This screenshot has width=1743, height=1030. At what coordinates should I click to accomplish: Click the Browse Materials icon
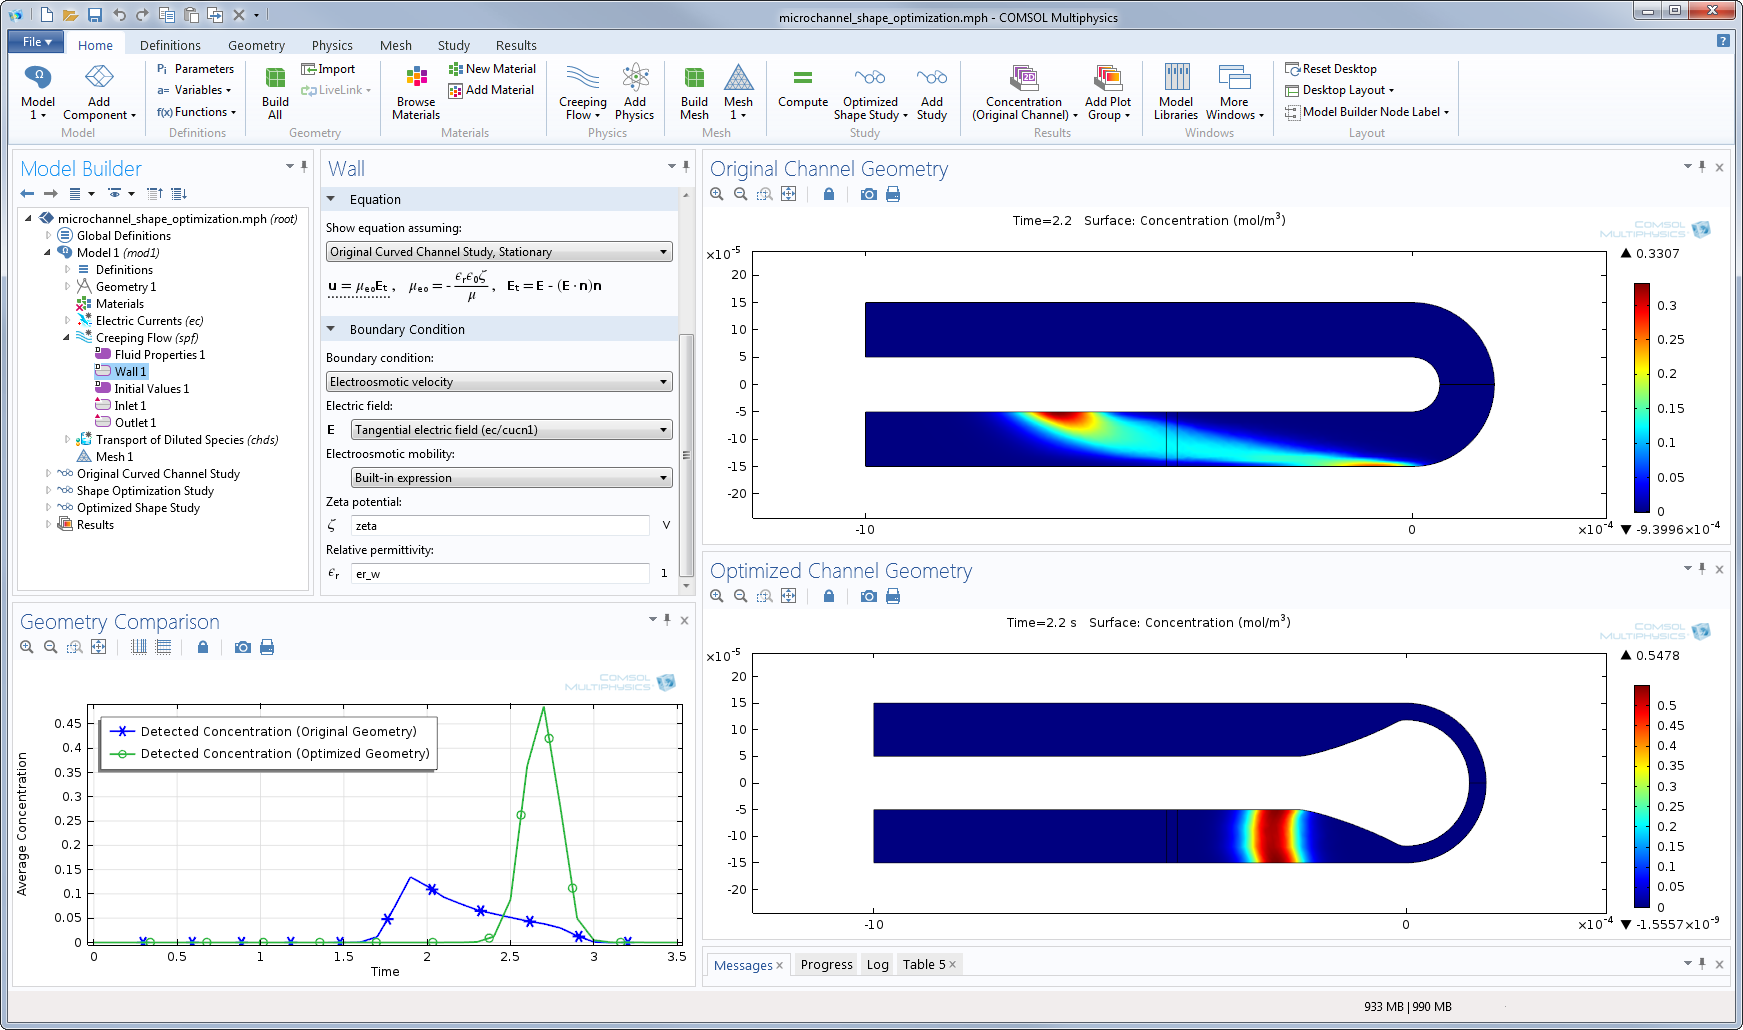pyautogui.click(x=416, y=78)
